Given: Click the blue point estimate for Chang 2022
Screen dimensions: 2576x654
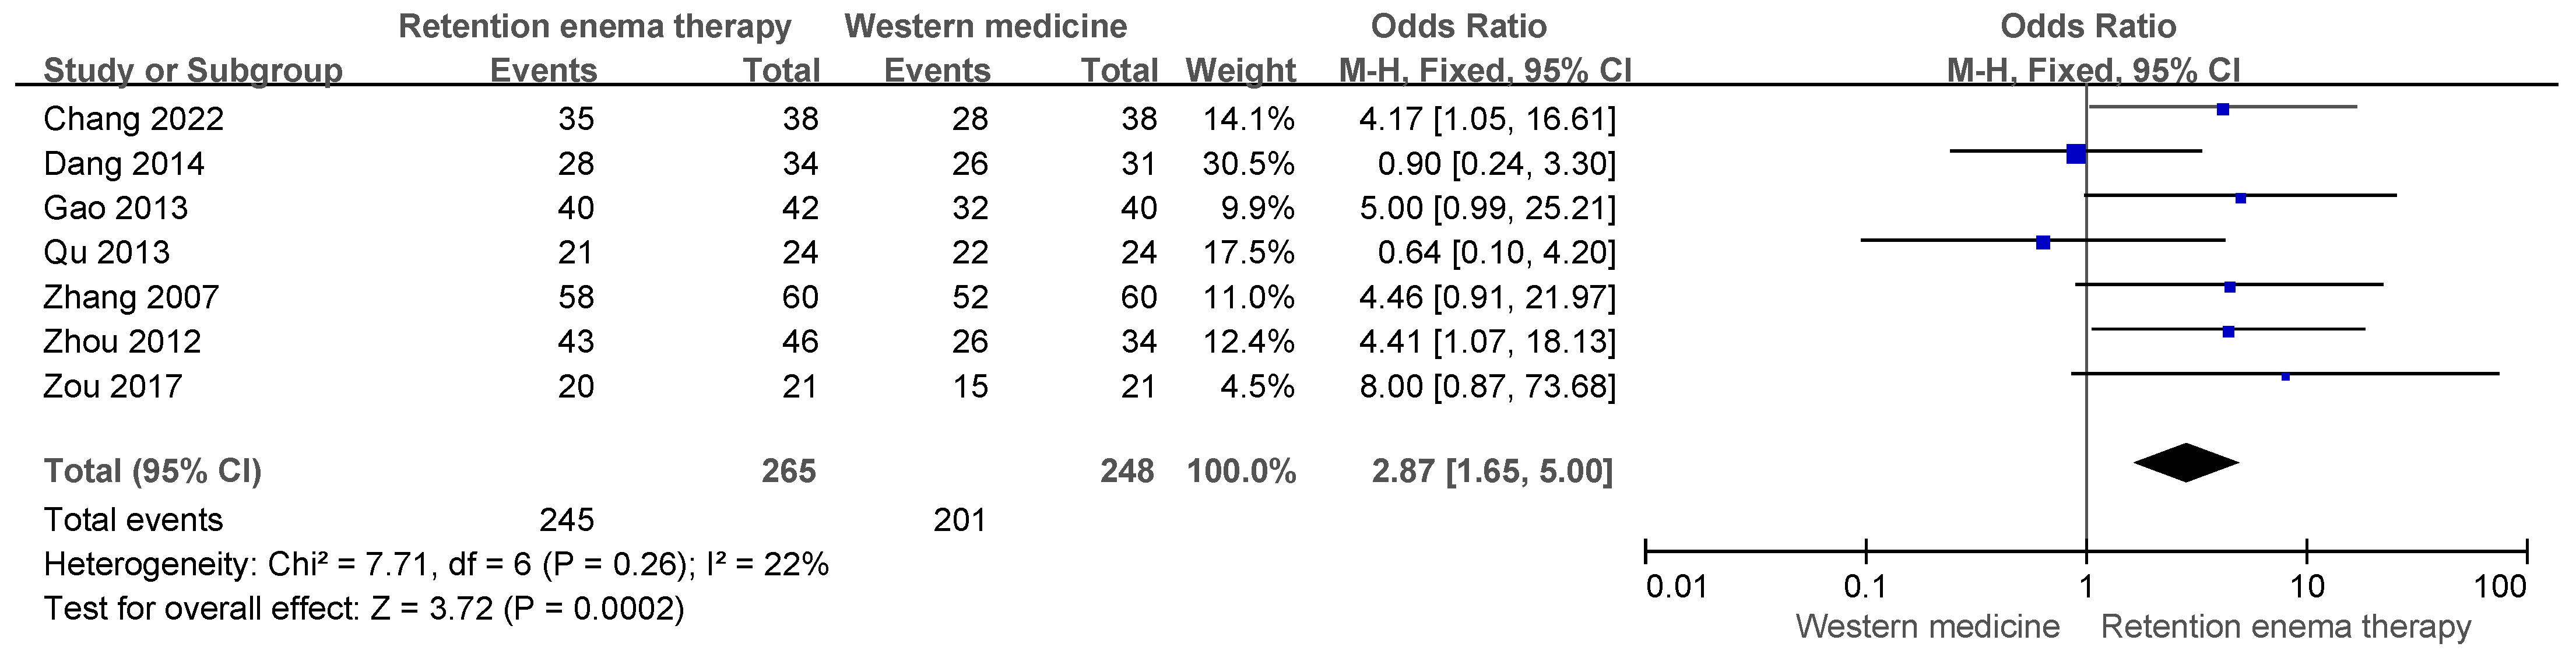Looking at the screenshot, I should (x=2223, y=109).
